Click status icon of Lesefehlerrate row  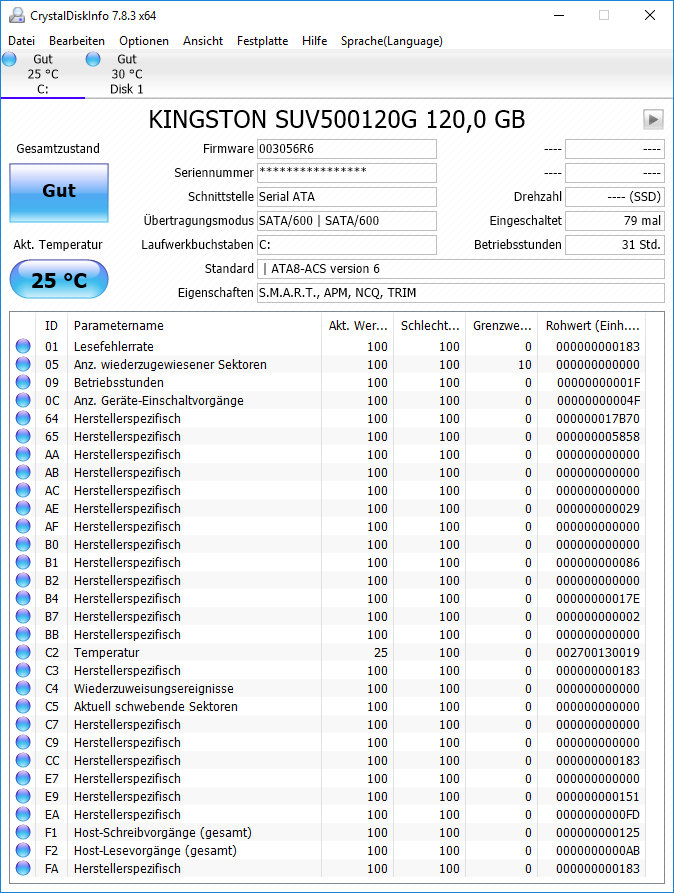[x=23, y=346]
